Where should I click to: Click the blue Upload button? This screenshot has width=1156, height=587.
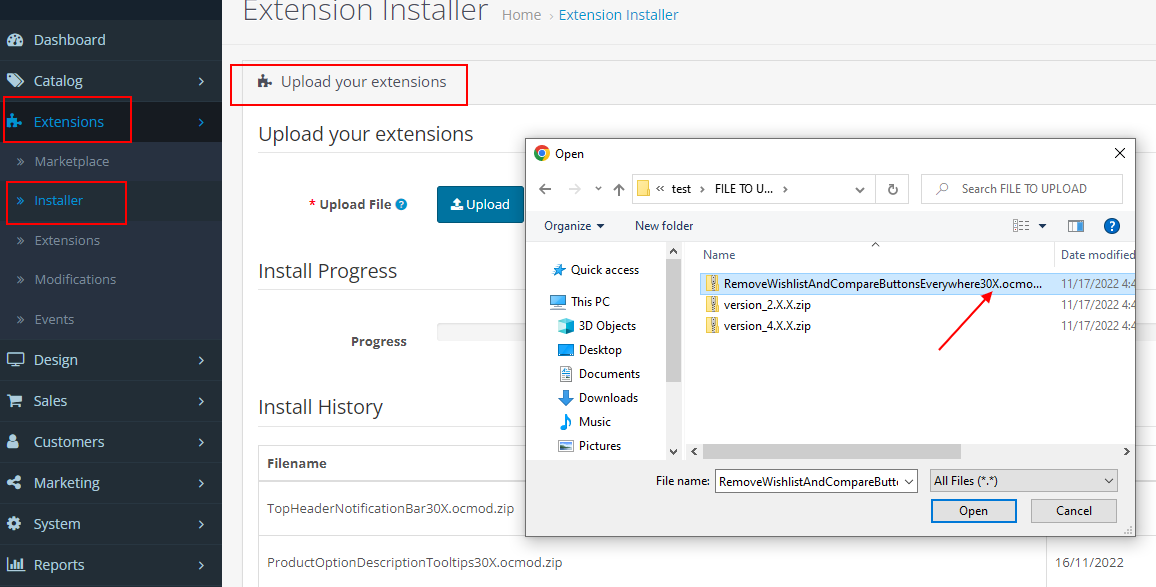[480, 204]
